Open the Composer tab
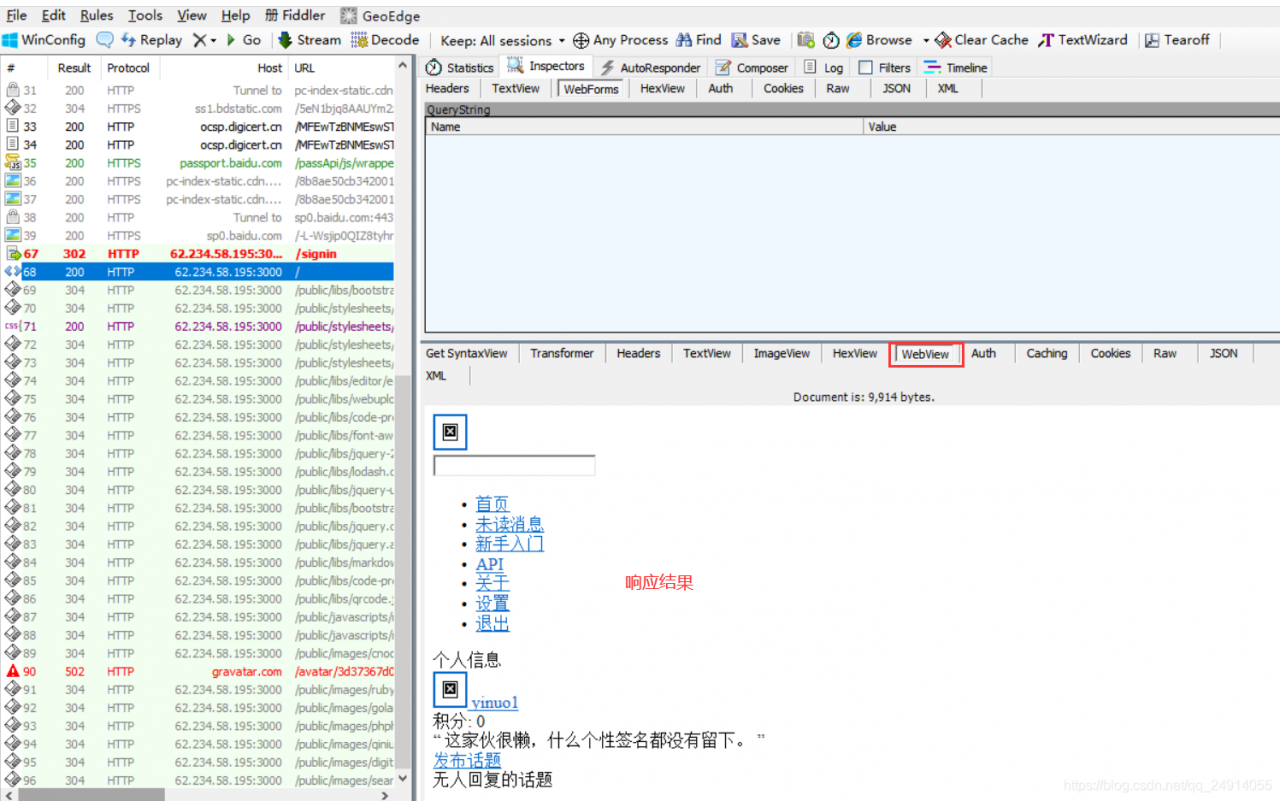This screenshot has height=801, width=1280. coord(752,68)
